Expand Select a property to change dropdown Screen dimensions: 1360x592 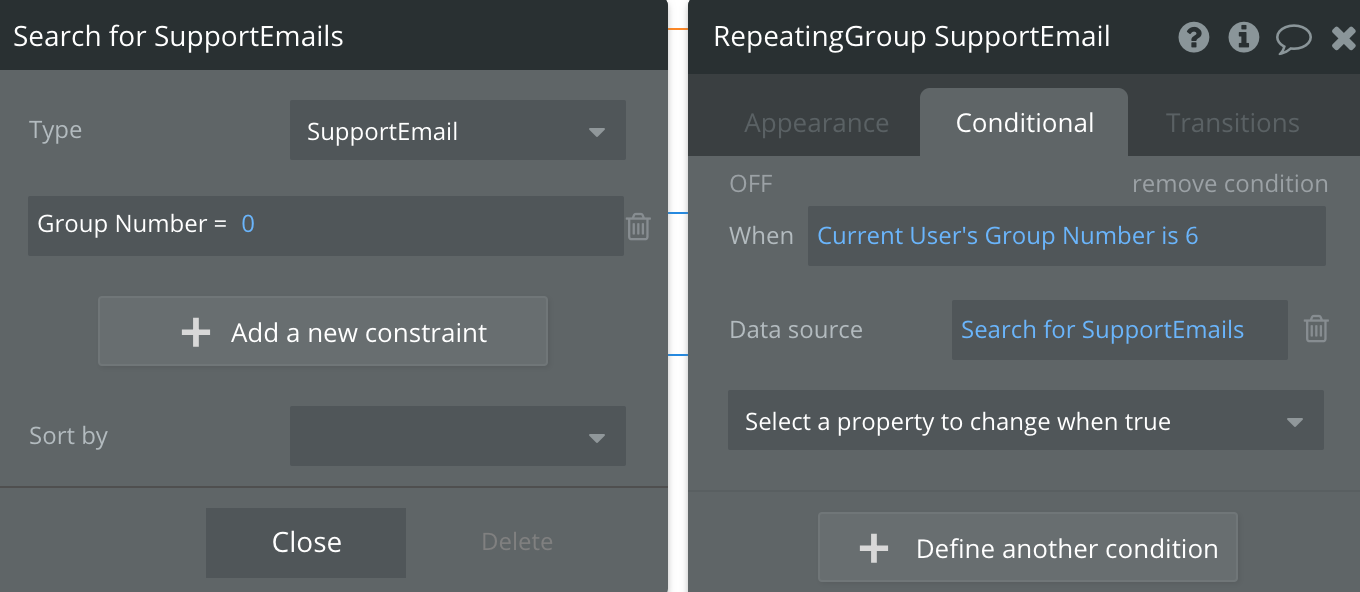coord(1025,421)
